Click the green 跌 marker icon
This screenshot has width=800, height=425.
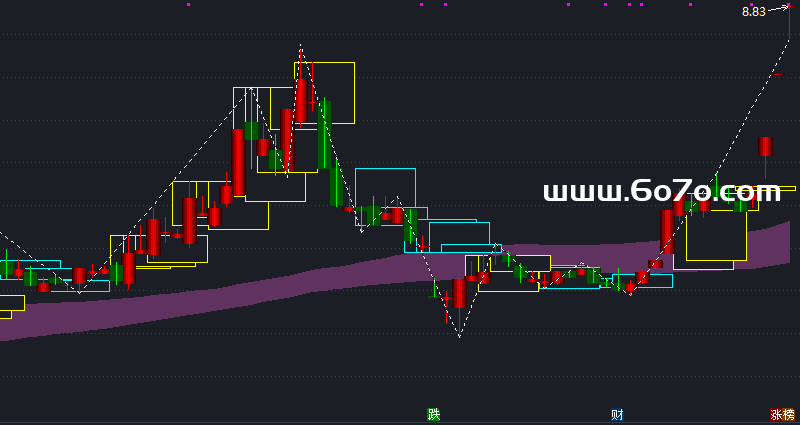(x=433, y=415)
